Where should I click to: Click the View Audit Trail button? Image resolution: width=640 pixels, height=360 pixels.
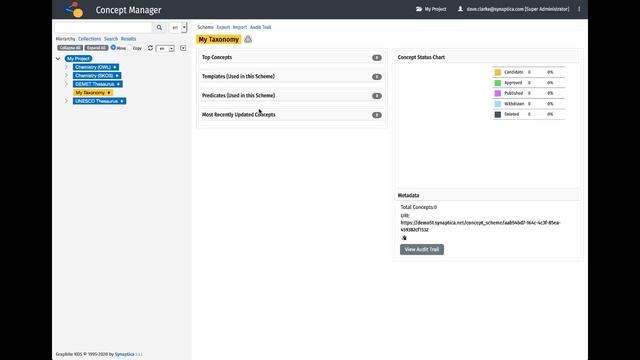coord(422,249)
